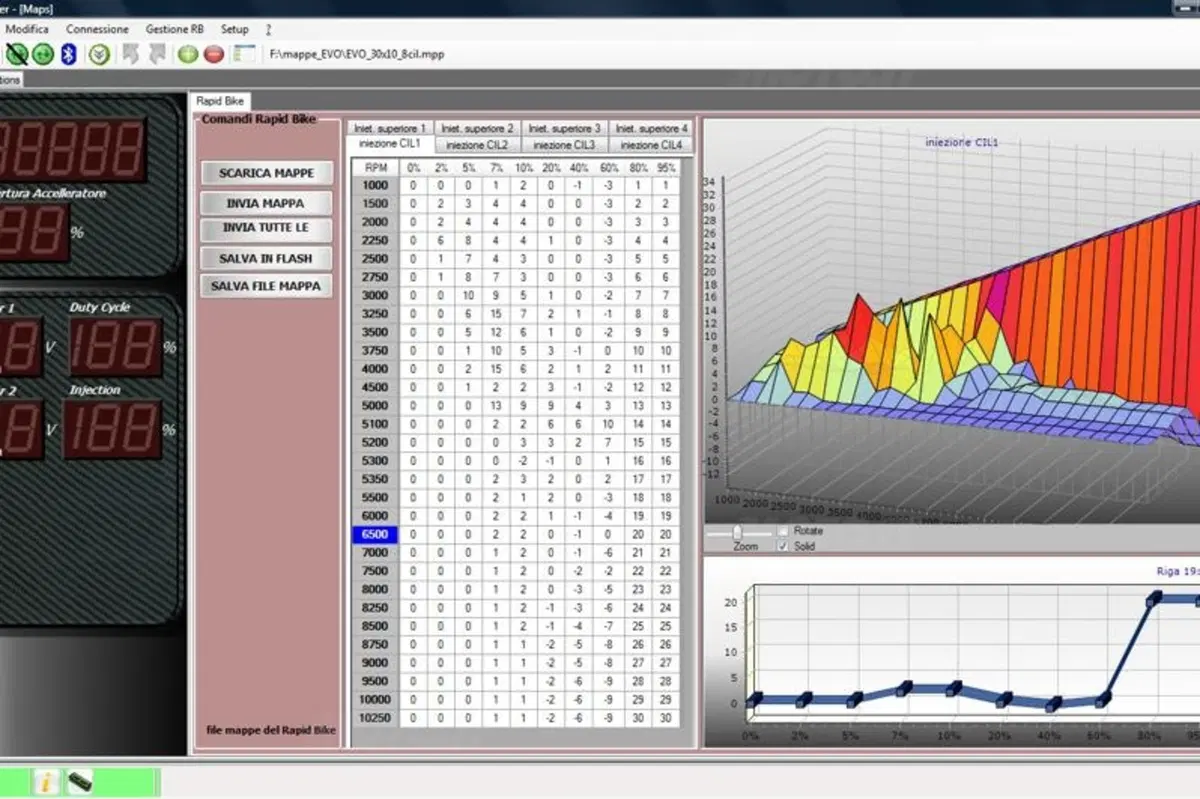Click the Riga 19 line chart
This screenshot has height=799, width=1200.
[x=952, y=652]
